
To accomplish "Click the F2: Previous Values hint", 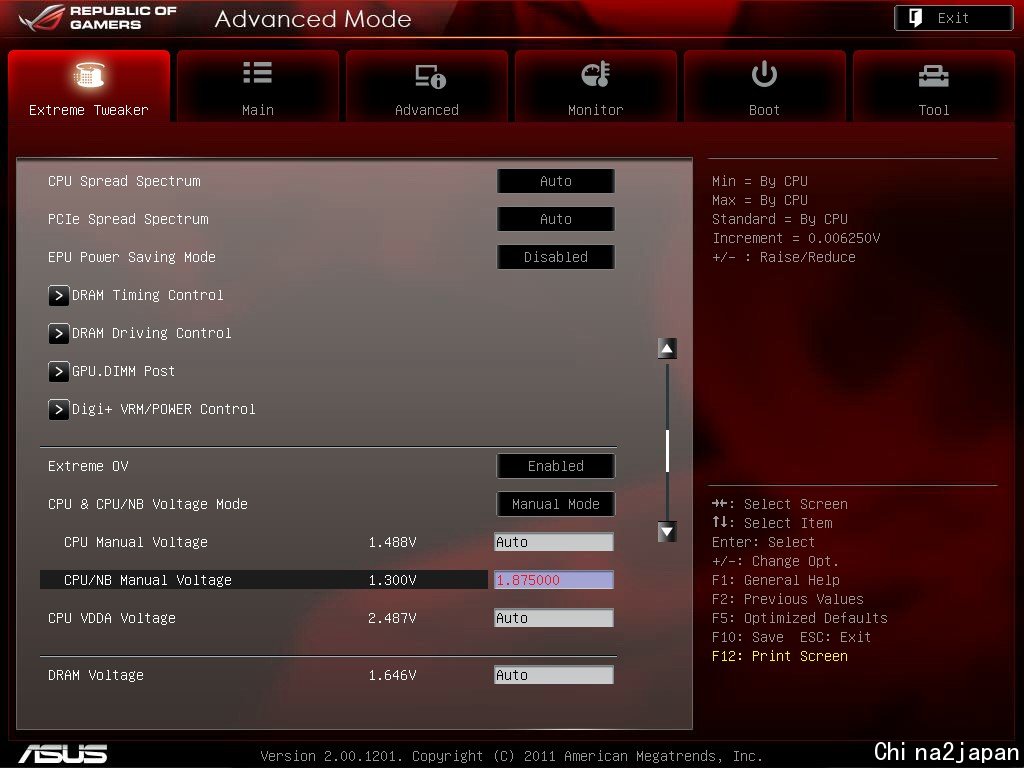I will click(x=788, y=599).
